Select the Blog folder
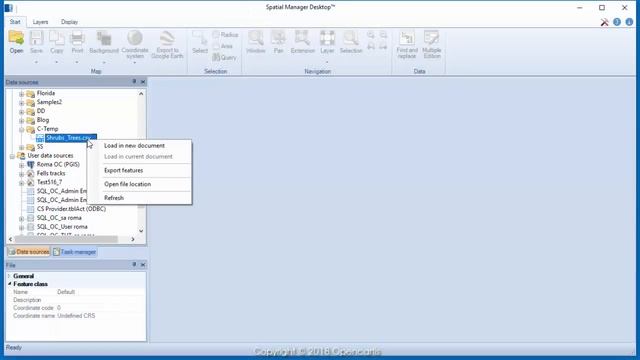Viewport: 640px width, 360px height. 43,120
